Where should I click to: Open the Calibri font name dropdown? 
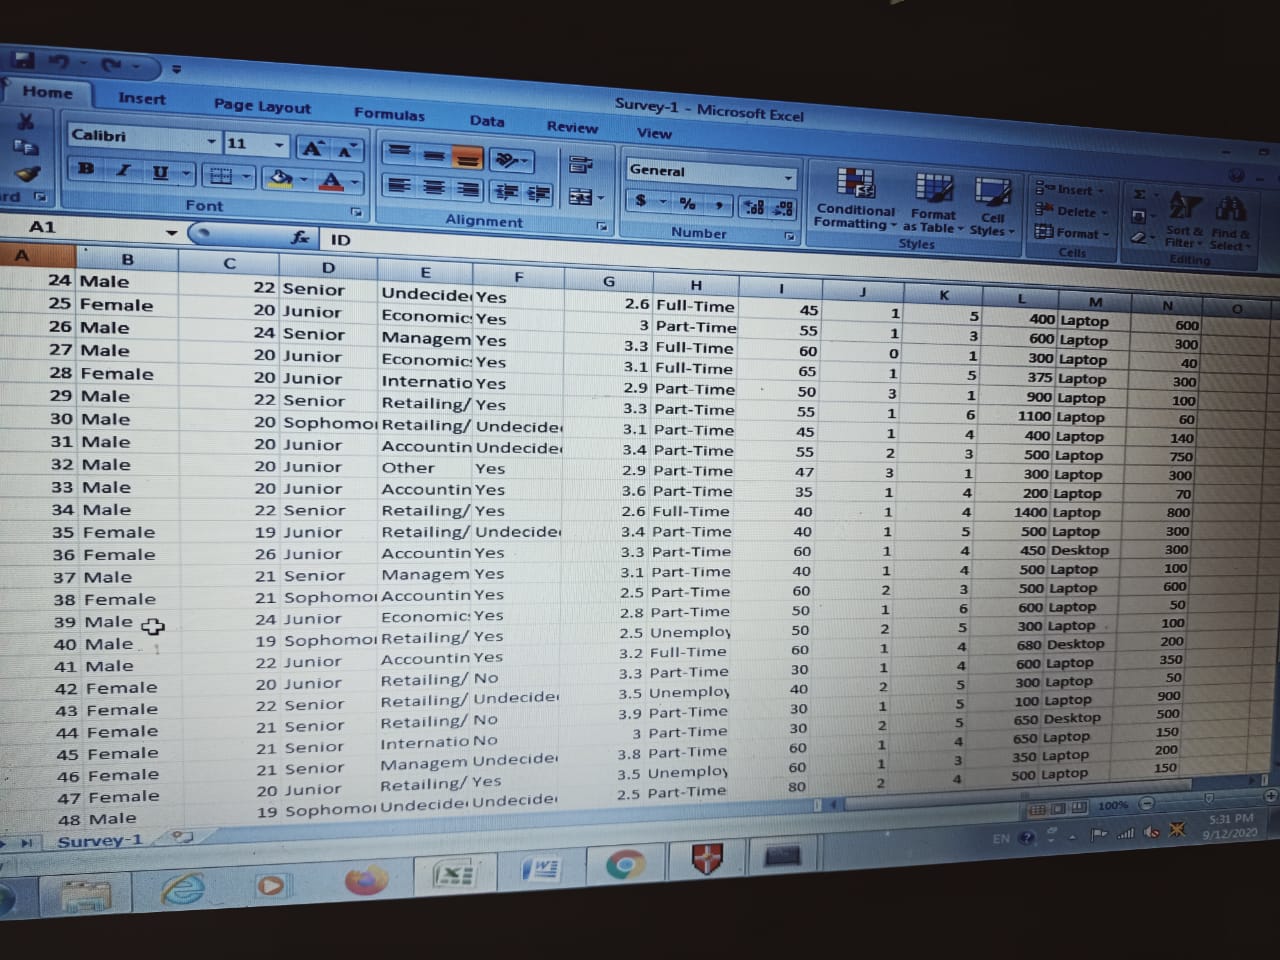[211, 142]
